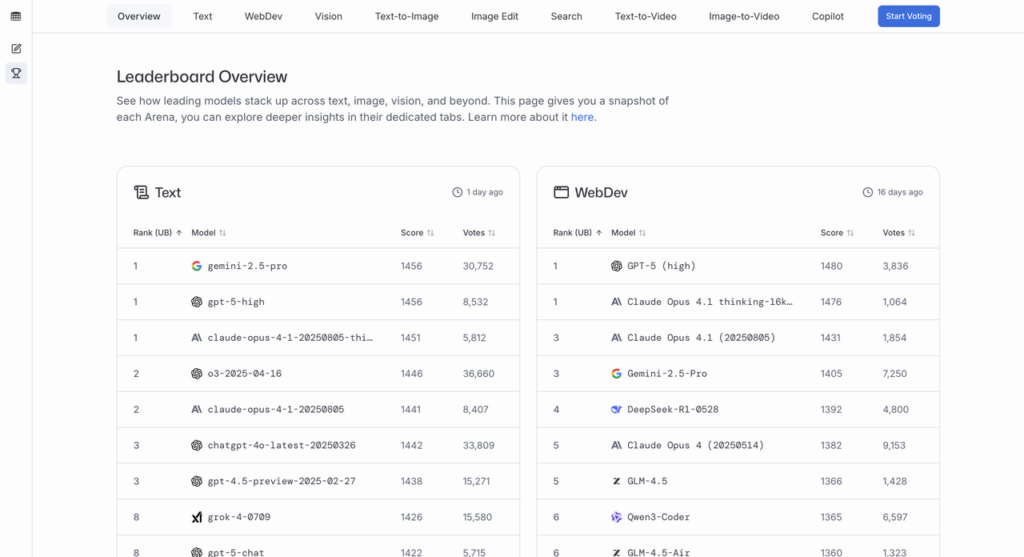Open the sidebar panel icon at top left
This screenshot has height=557, width=1024.
click(x=16, y=16)
